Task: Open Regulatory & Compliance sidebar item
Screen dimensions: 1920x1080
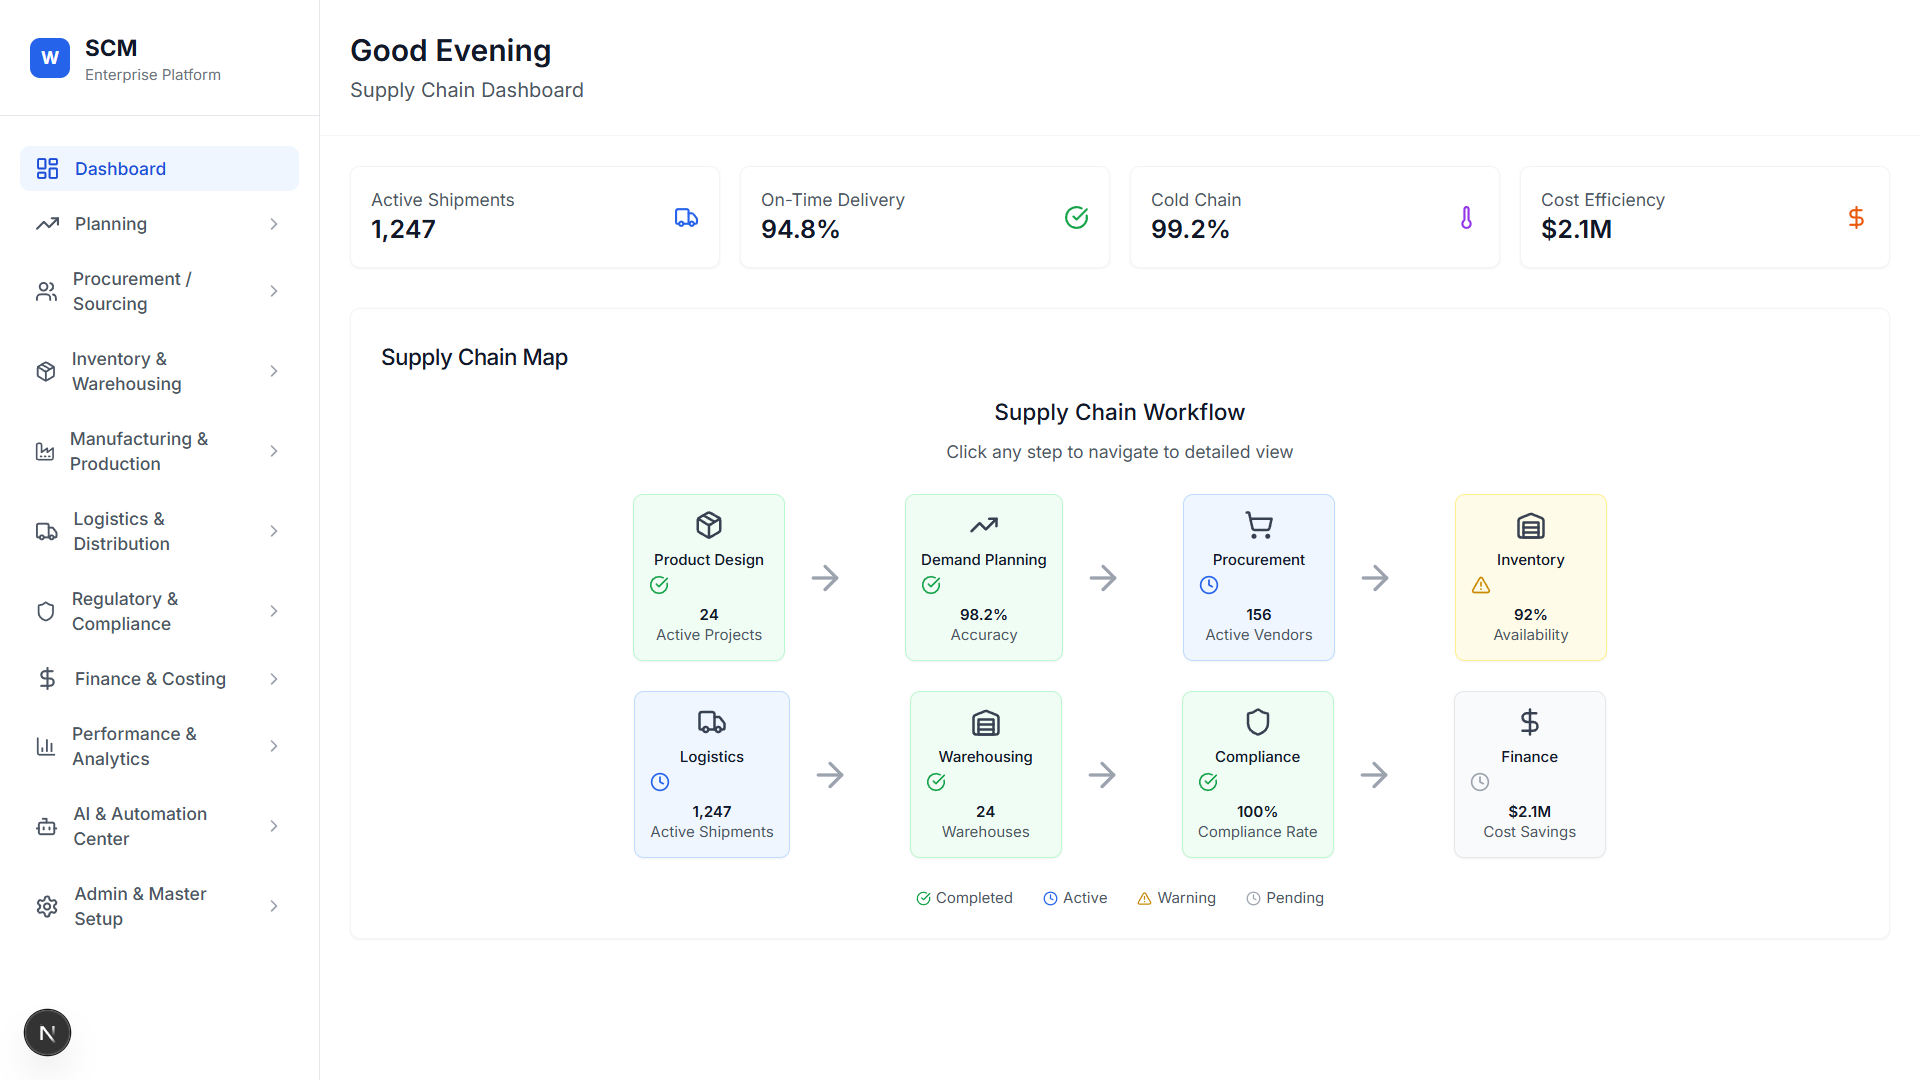Action: click(125, 611)
